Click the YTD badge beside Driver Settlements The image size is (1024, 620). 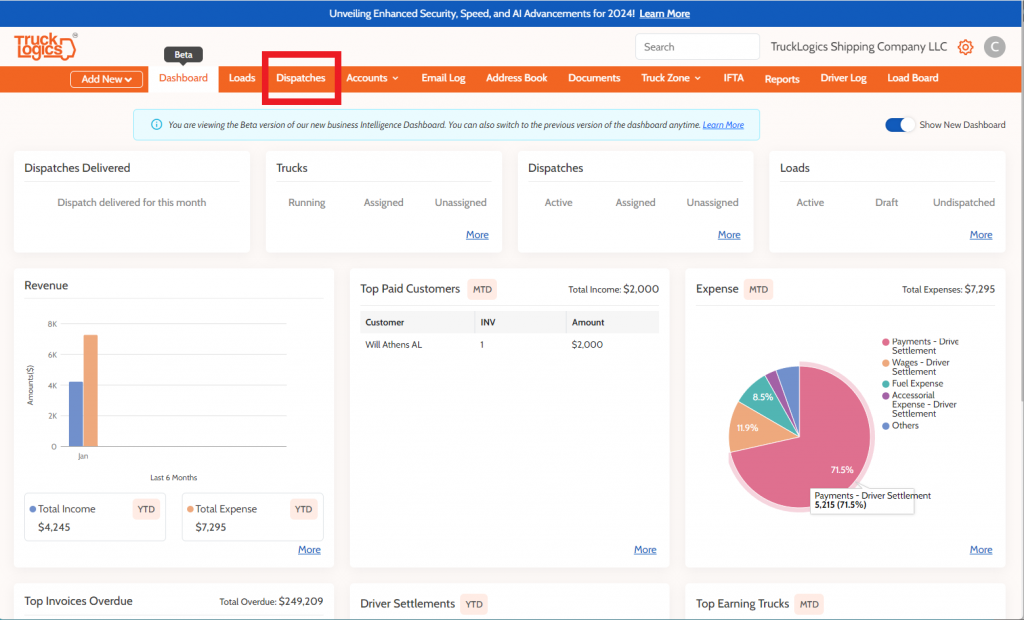click(x=473, y=604)
